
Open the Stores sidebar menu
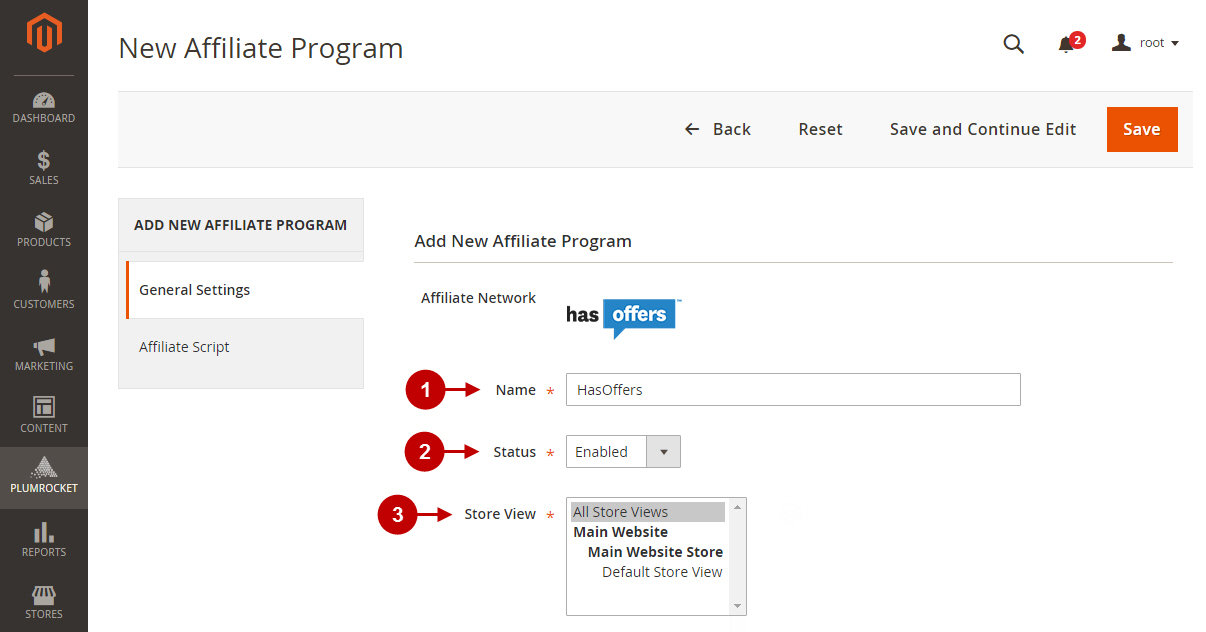tap(44, 602)
